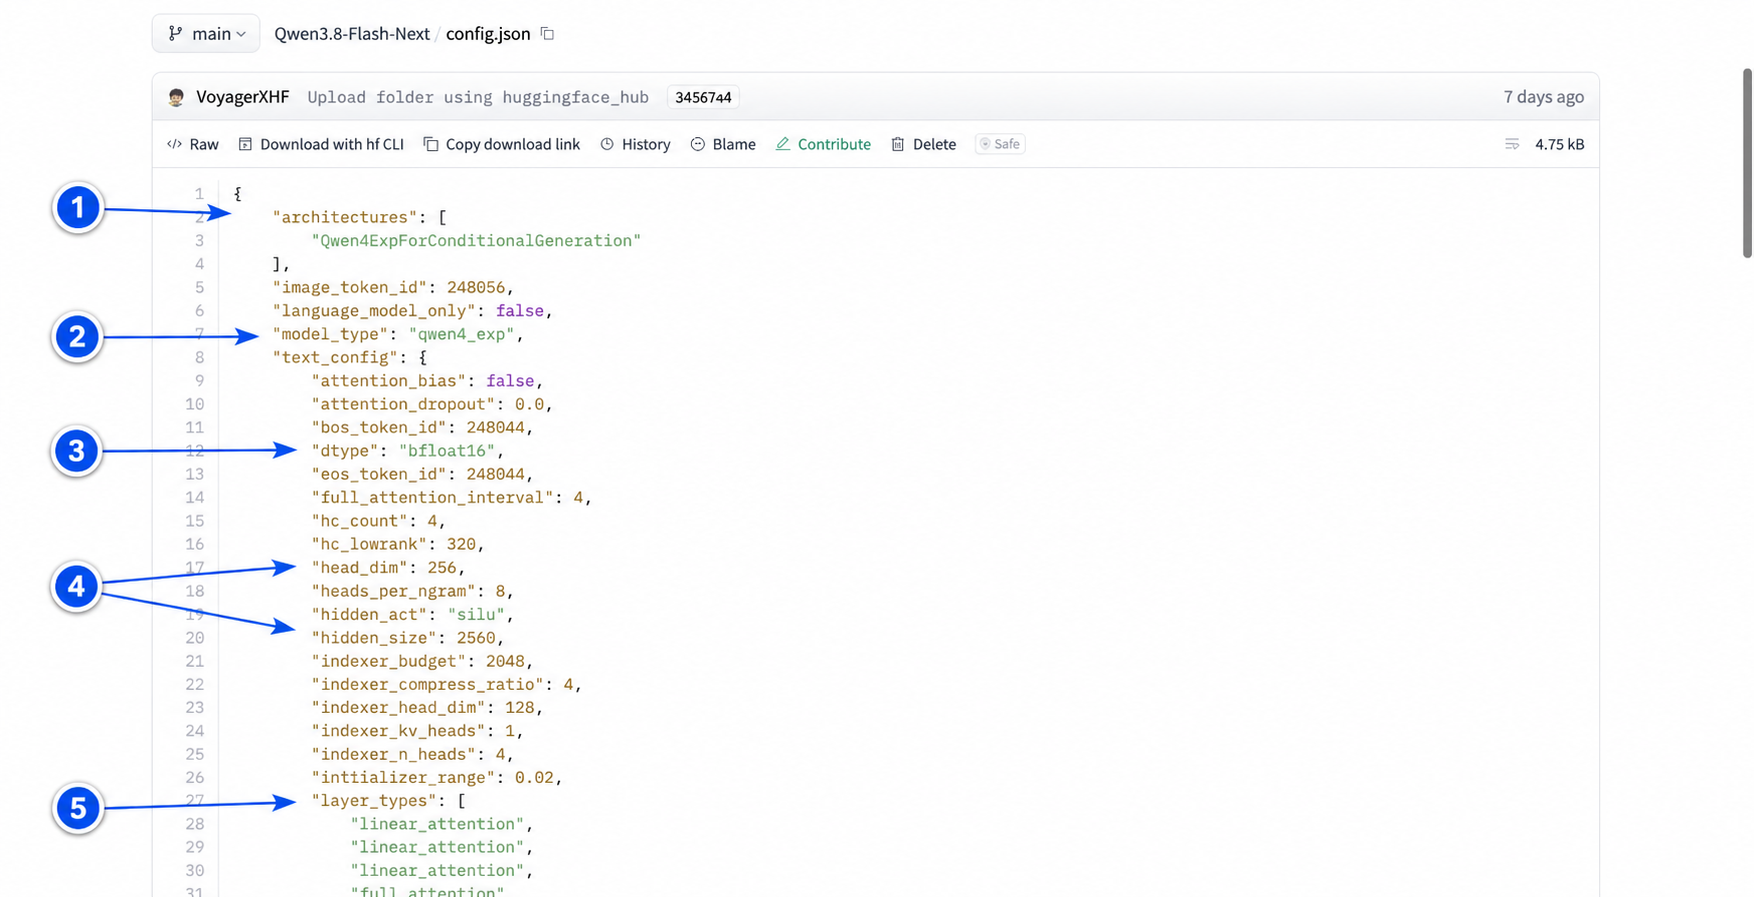Open commit hash 3456744
This screenshot has height=897, width=1754.
[x=703, y=97]
